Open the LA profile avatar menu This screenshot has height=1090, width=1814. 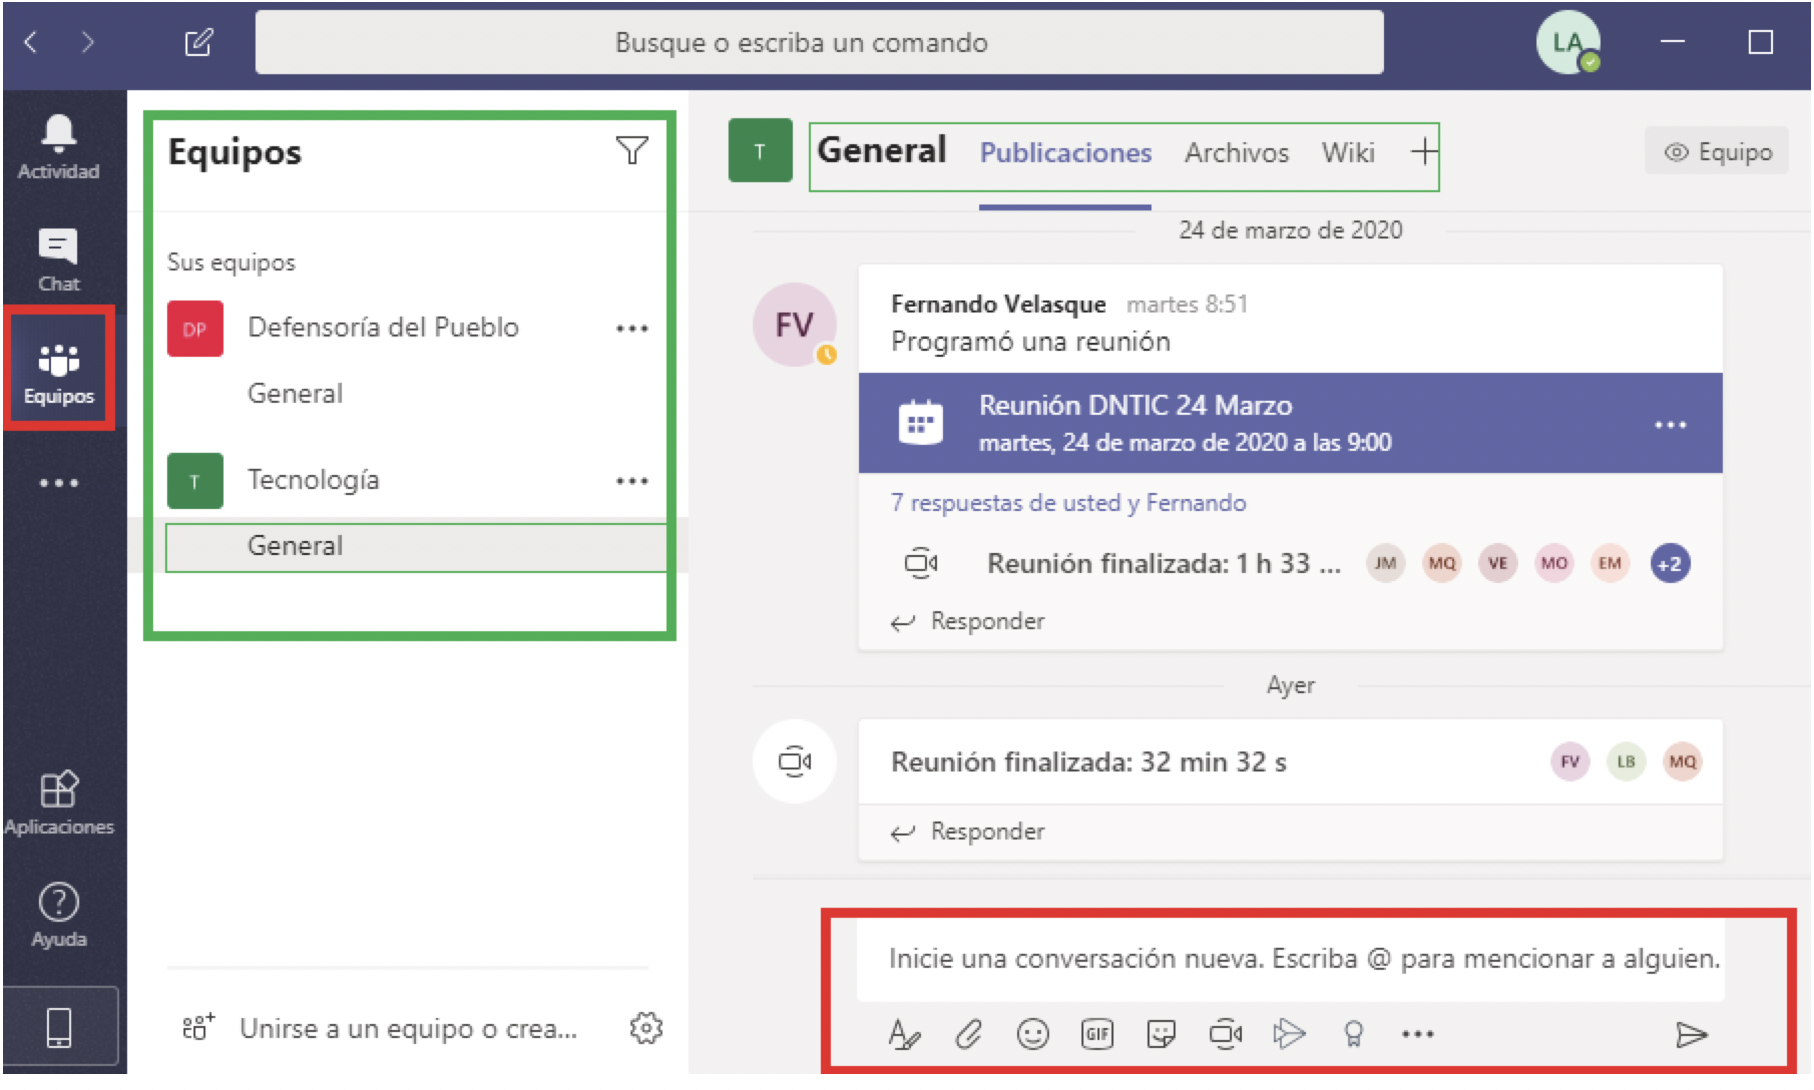pos(1567,42)
